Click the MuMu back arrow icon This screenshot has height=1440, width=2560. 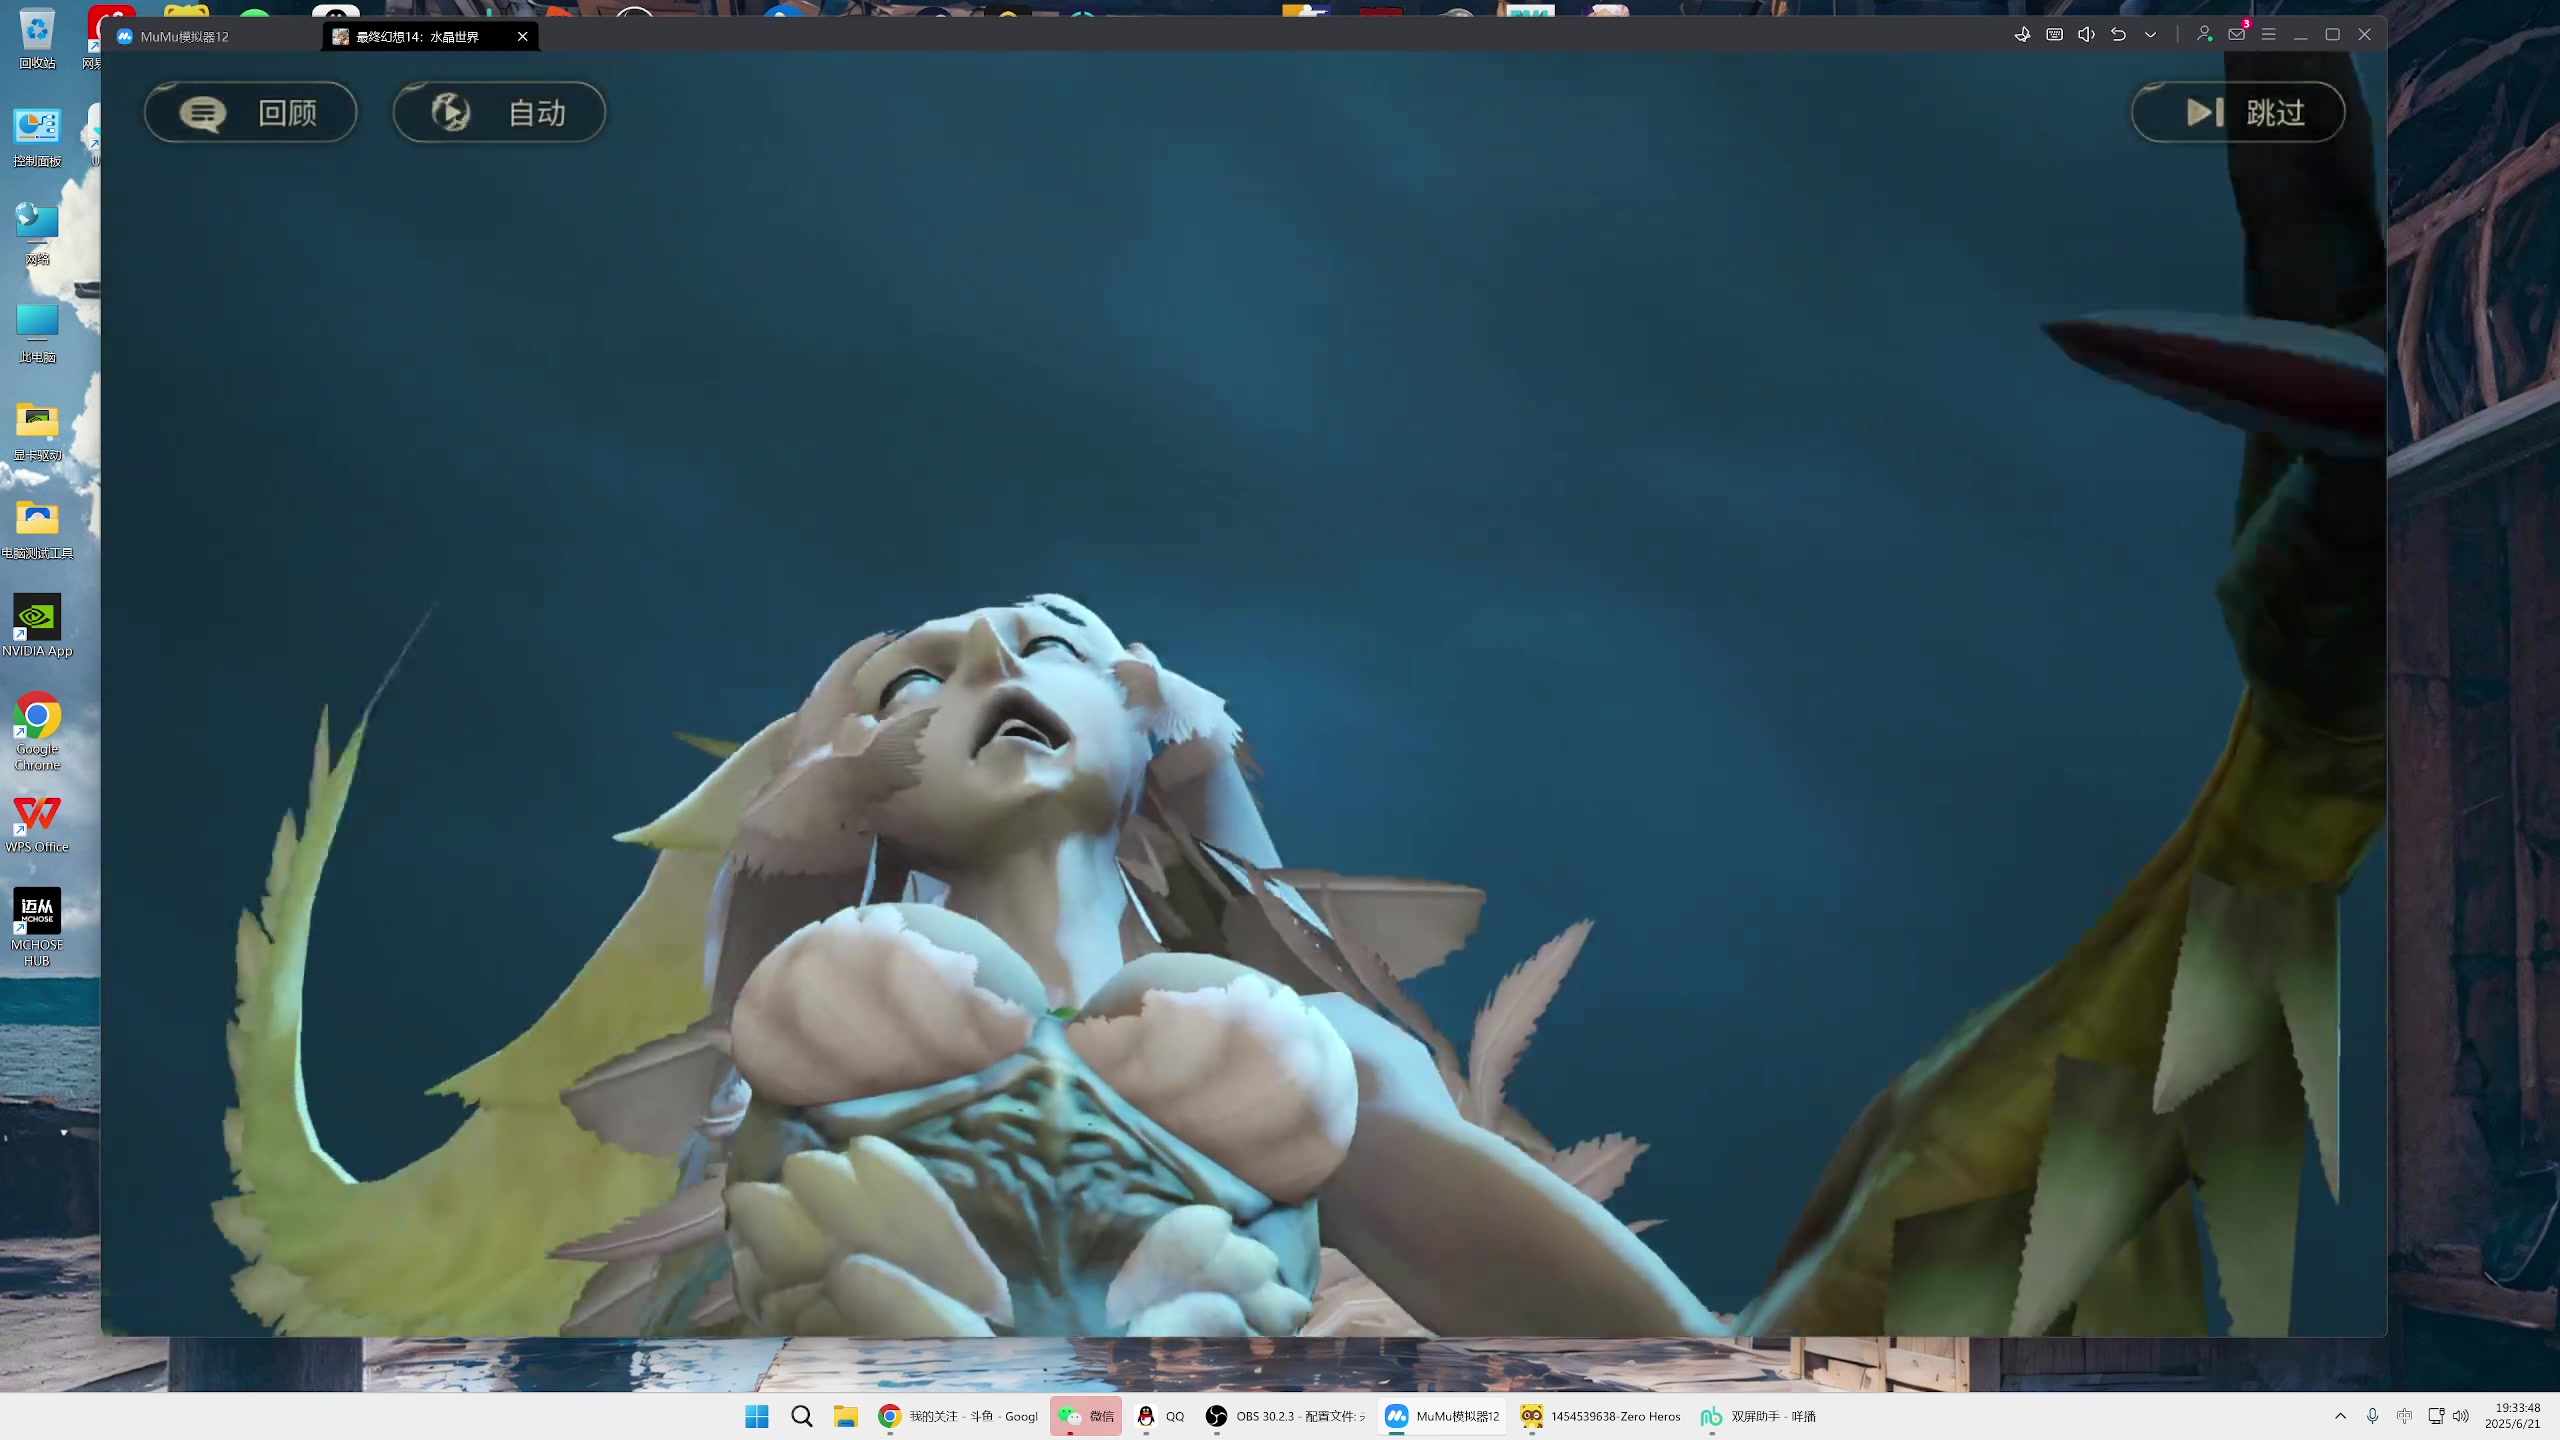(x=2118, y=34)
